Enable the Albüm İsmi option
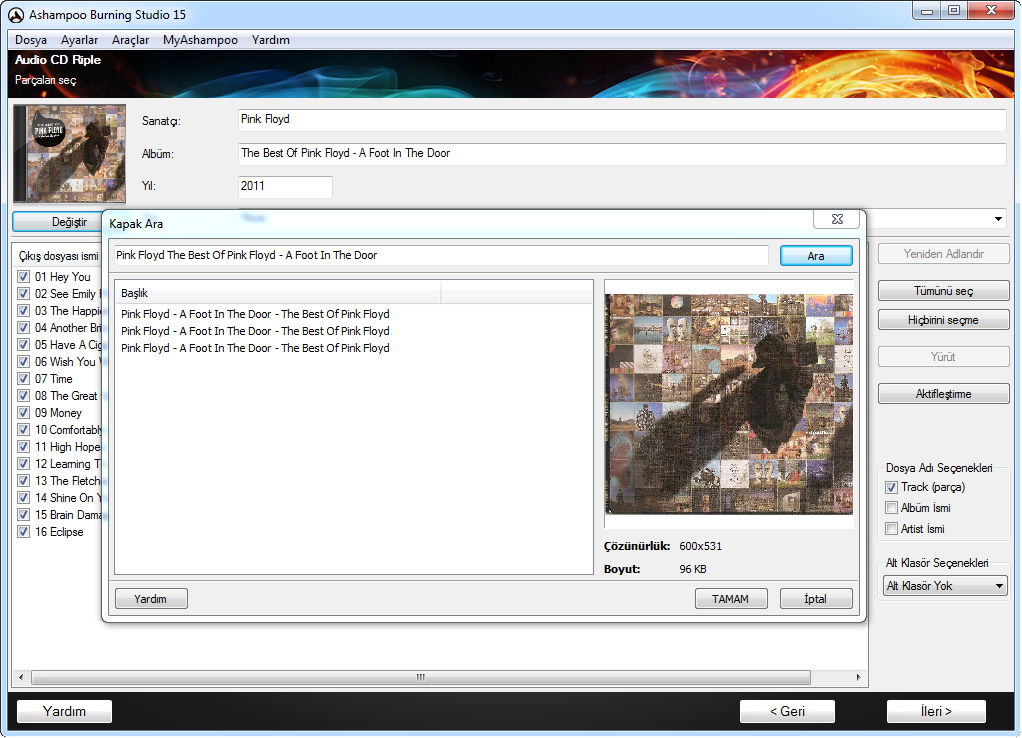Image resolution: width=1022 pixels, height=738 pixels. pos(892,508)
